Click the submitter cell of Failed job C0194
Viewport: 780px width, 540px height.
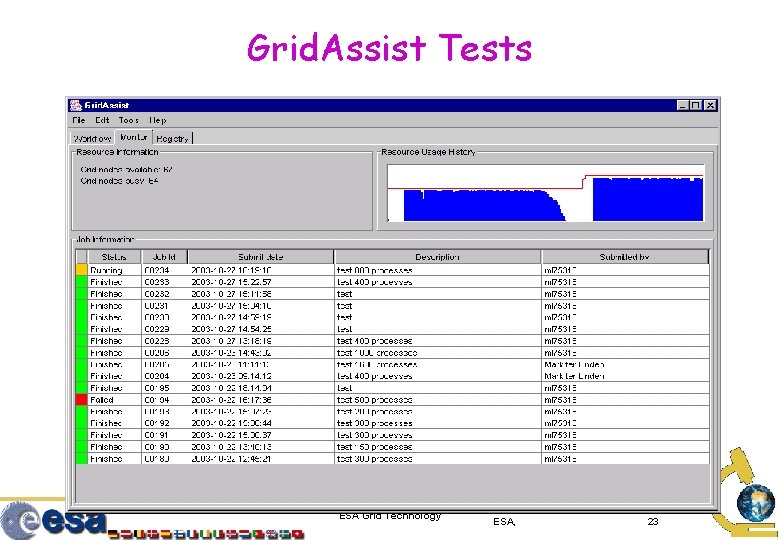pyautogui.click(x=626, y=399)
